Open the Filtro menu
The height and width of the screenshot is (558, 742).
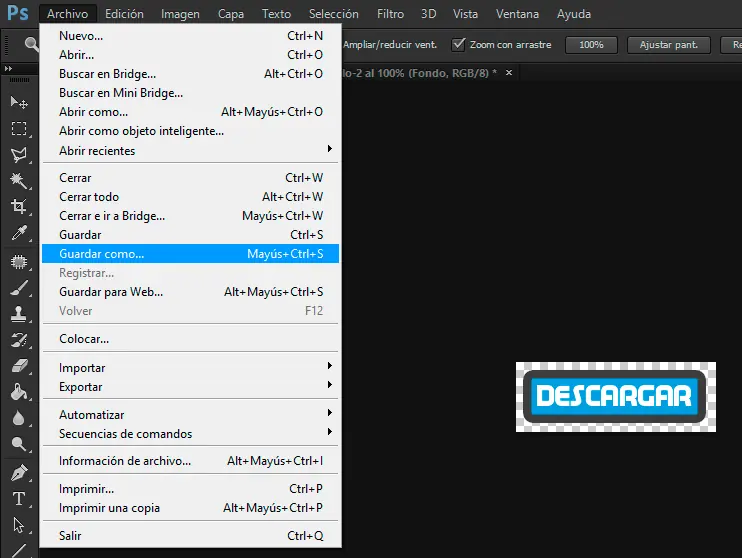[390, 14]
